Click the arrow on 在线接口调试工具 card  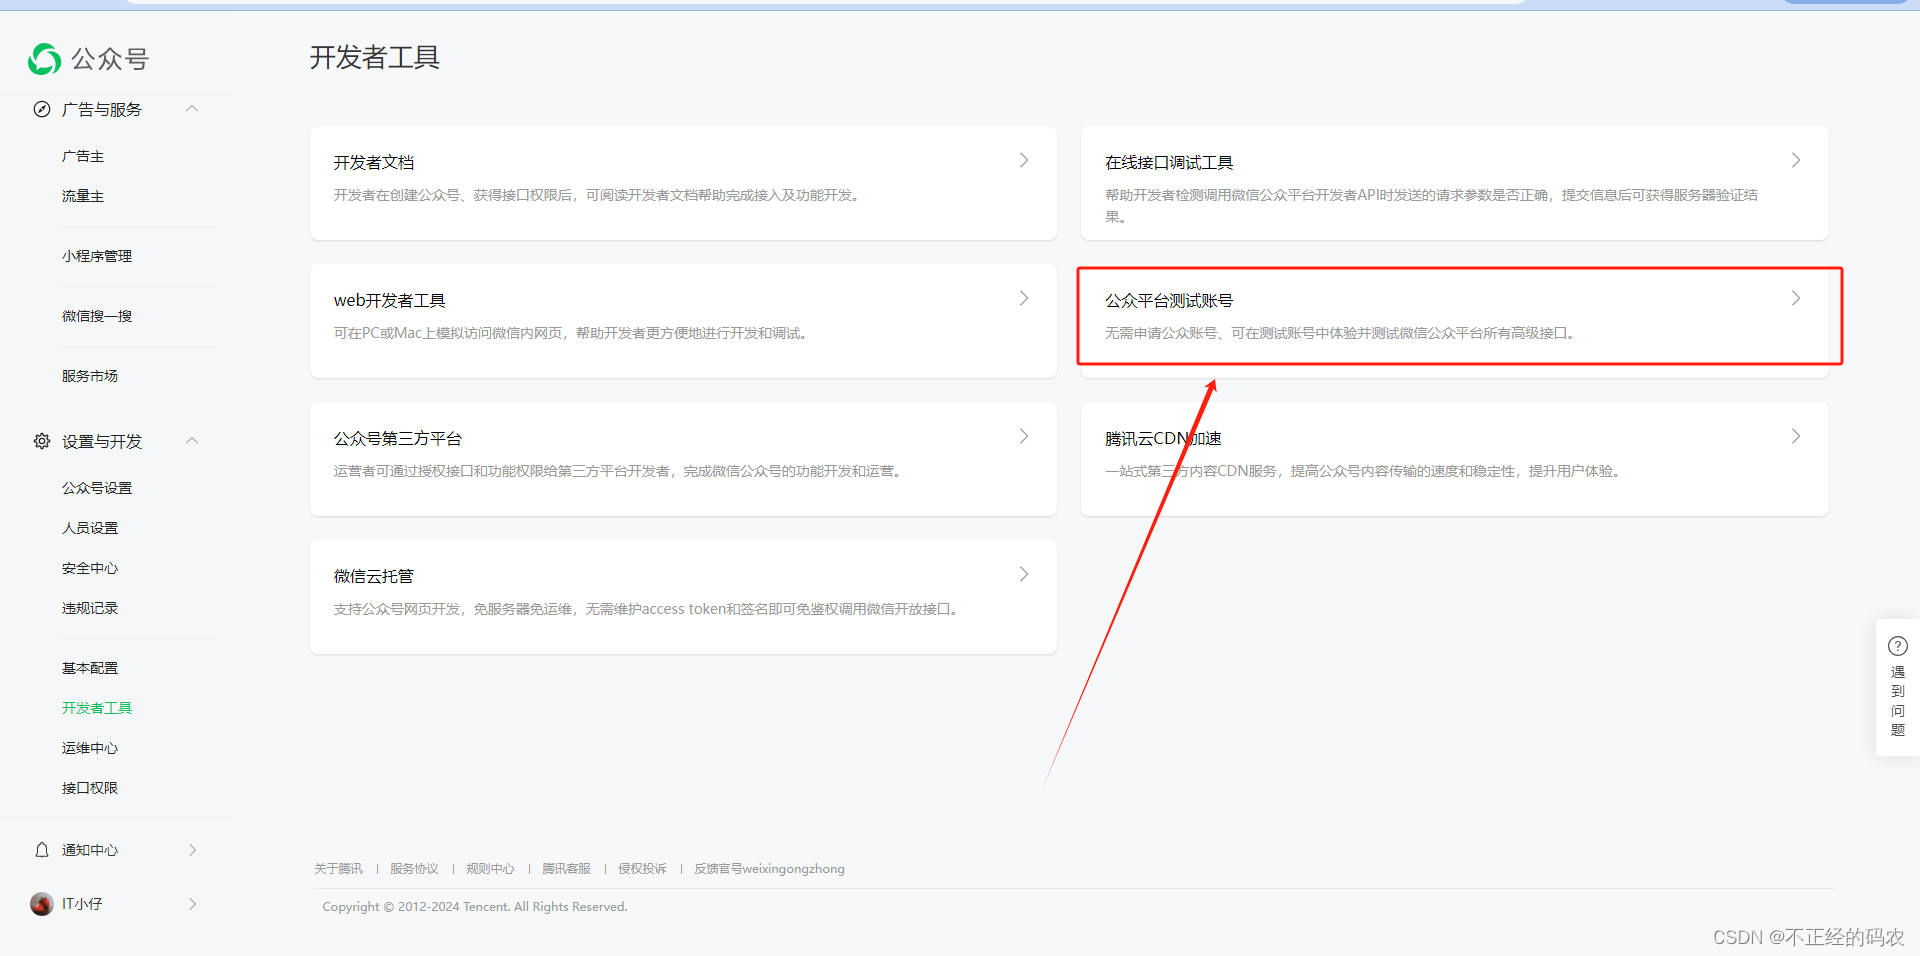1796,160
